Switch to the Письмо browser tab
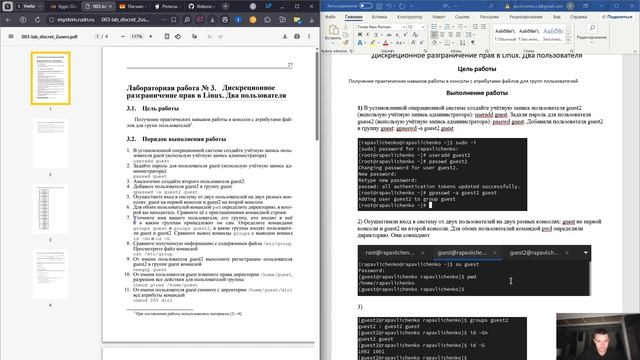This screenshot has height=360, width=640. 133,6
